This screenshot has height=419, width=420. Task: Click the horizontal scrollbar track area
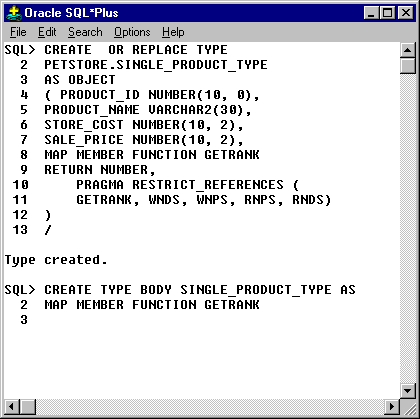coord(210,407)
